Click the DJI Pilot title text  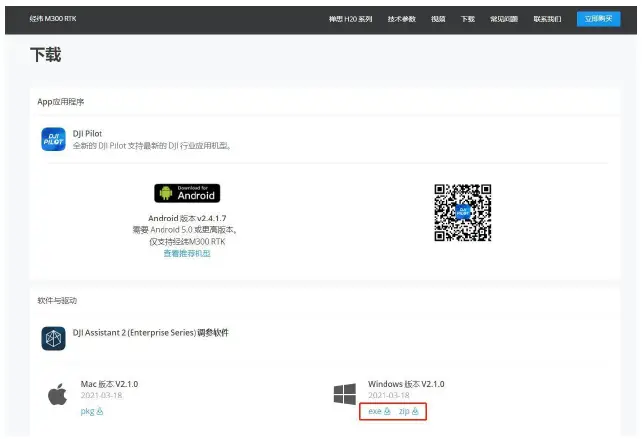pos(87,134)
